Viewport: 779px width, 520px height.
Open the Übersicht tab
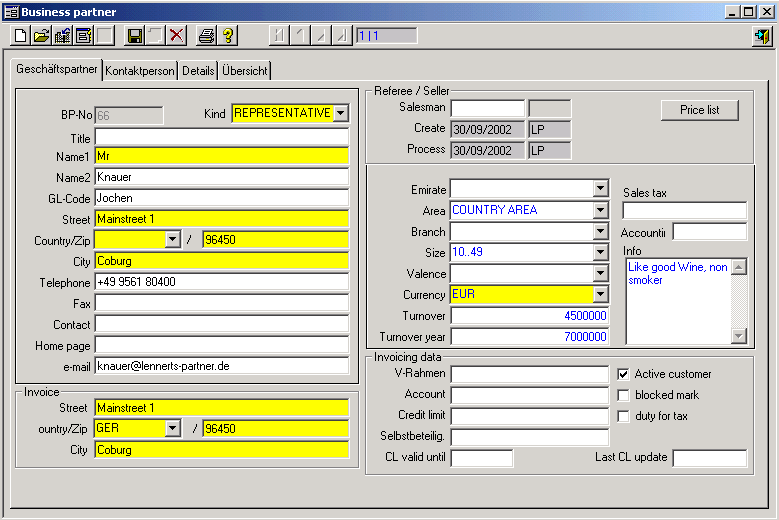click(x=245, y=71)
